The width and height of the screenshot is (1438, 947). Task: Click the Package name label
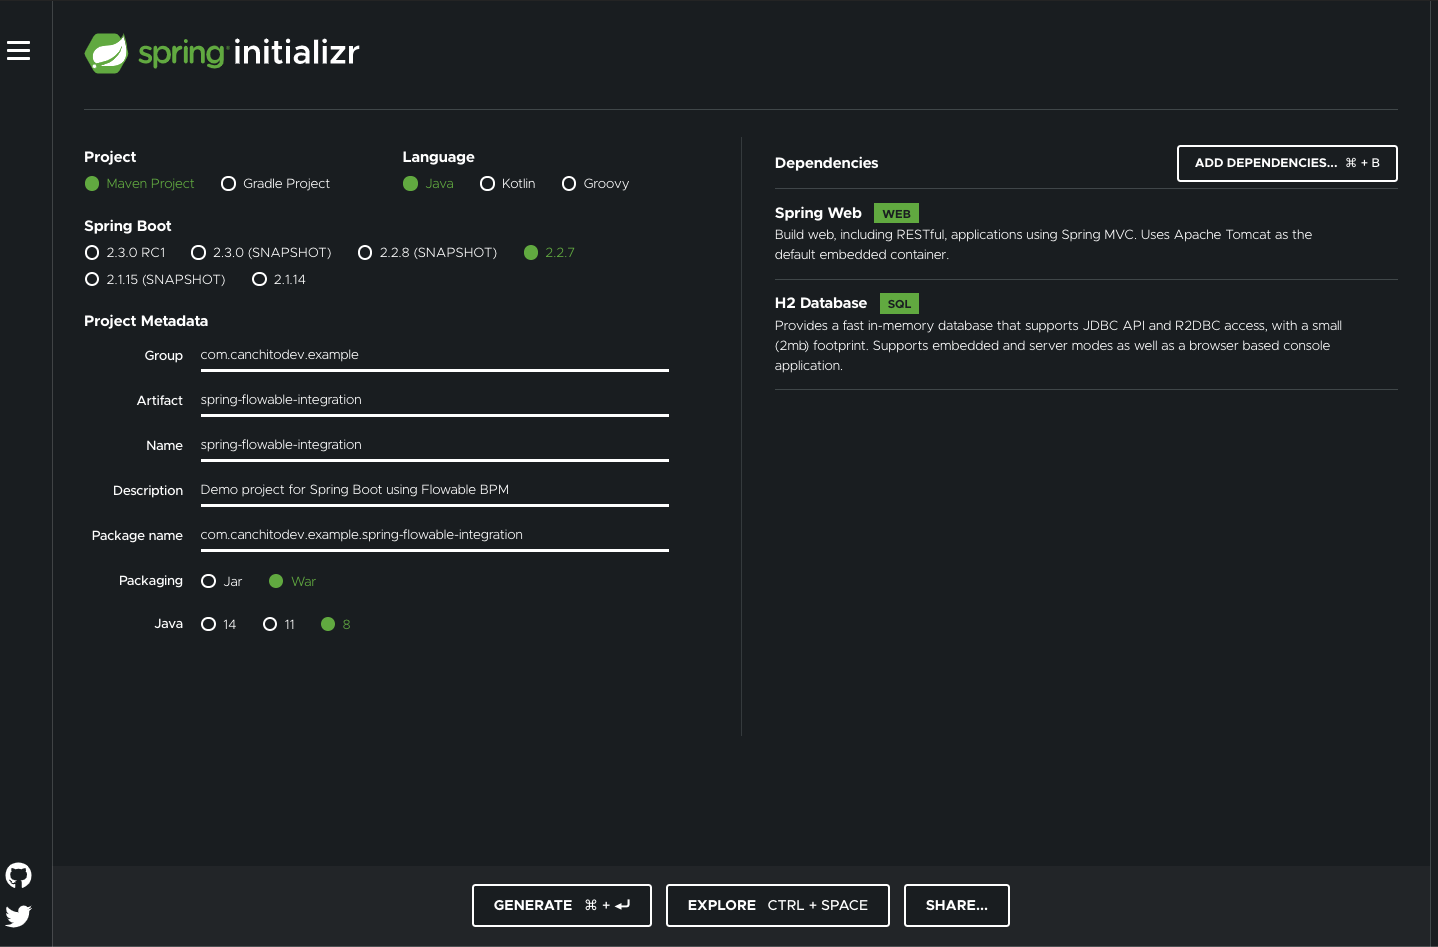click(x=137, y=536)
